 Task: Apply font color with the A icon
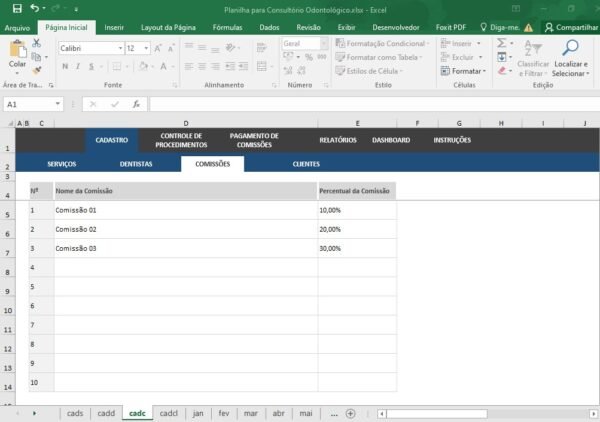pyautogui.click(x=164, y=67)
